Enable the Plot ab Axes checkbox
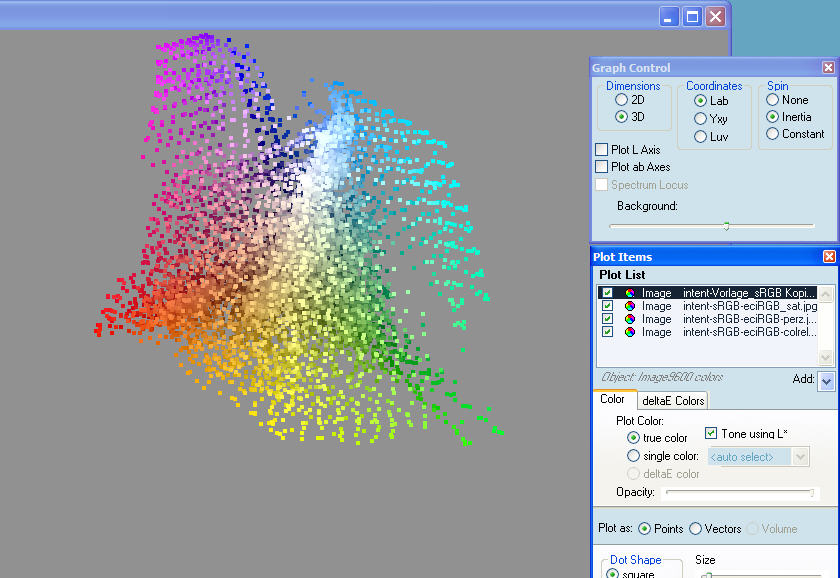 click(x=602, y=167)
